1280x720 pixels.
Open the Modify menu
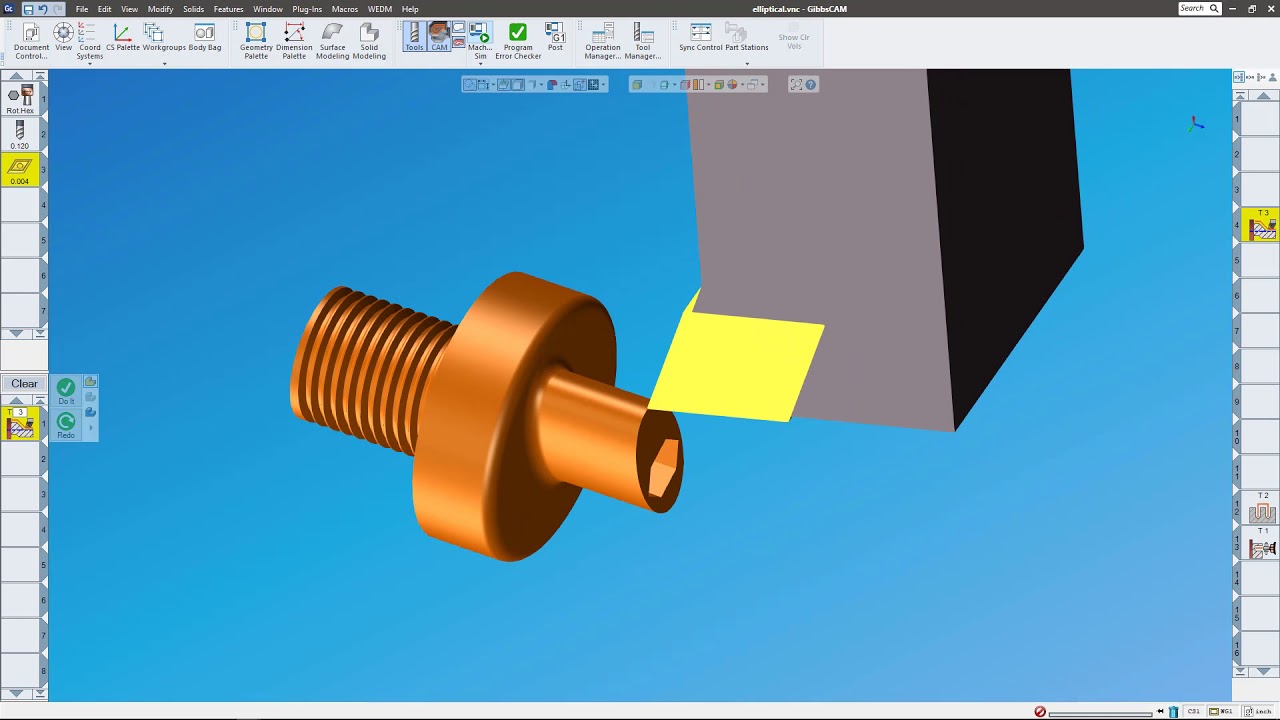point(160,9)
